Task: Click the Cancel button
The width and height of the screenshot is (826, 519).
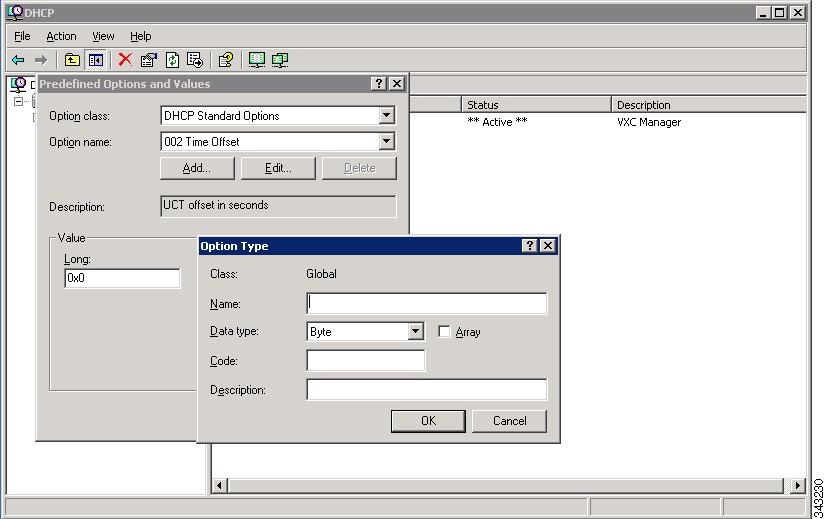Action: [509, 421]
